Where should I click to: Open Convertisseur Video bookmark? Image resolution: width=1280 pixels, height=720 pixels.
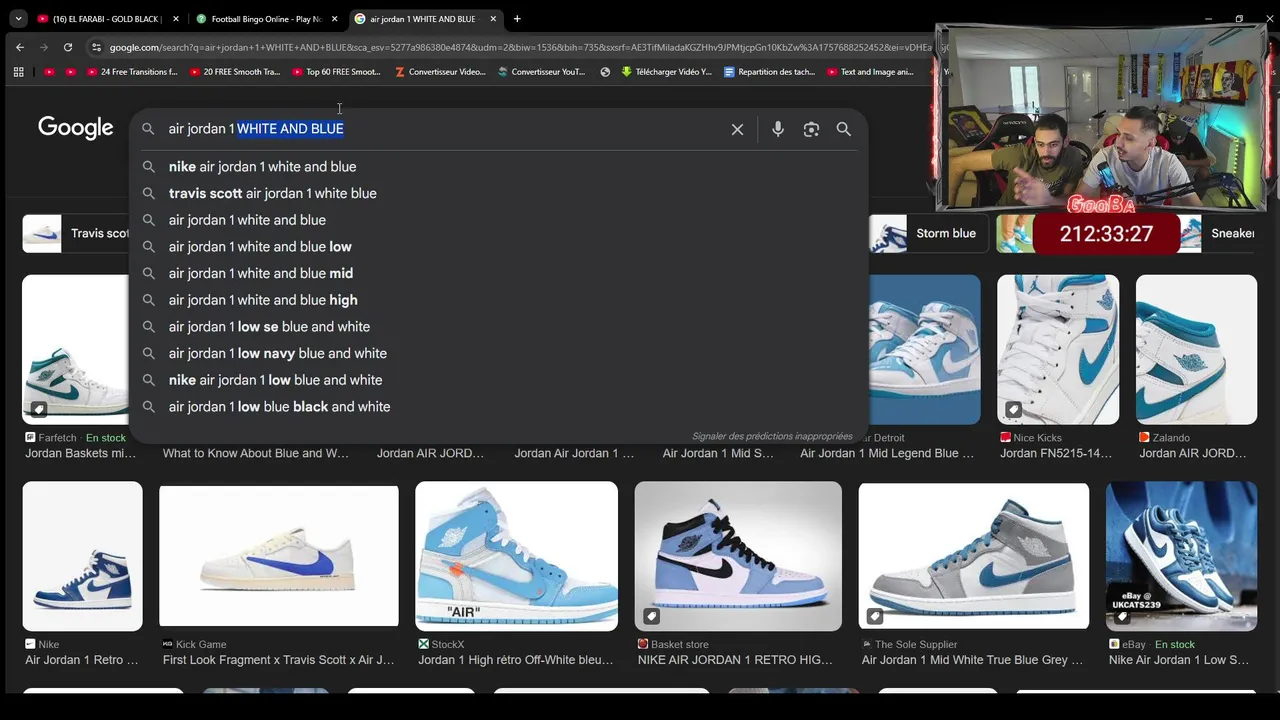point(440,72)
